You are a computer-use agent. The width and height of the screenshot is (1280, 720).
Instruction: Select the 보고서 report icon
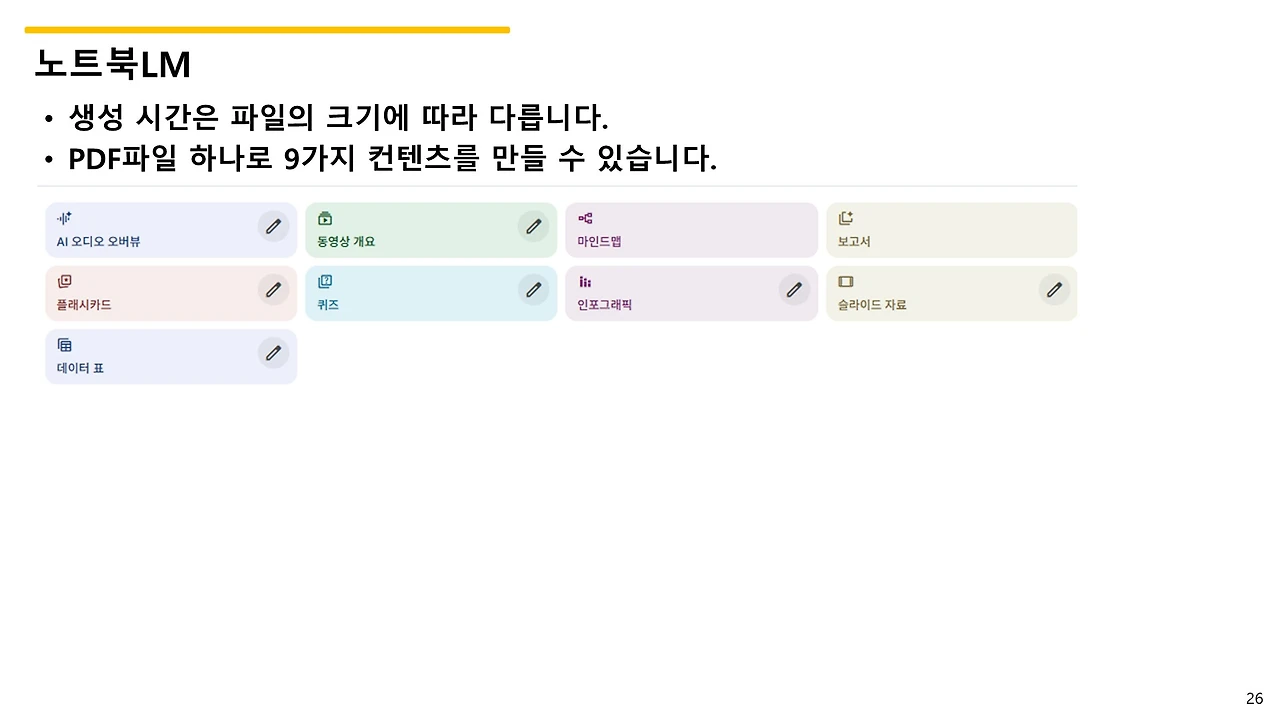(x=845, y=218)
